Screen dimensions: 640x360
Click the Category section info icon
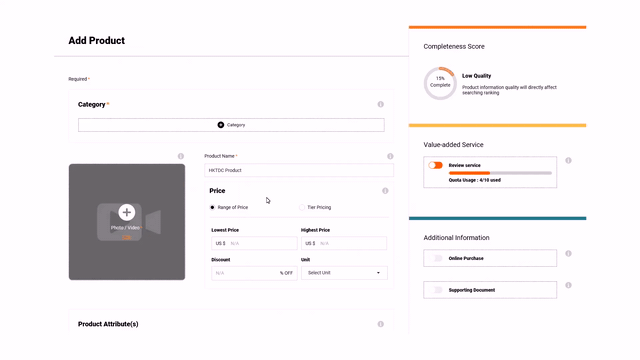click(380, 104)
